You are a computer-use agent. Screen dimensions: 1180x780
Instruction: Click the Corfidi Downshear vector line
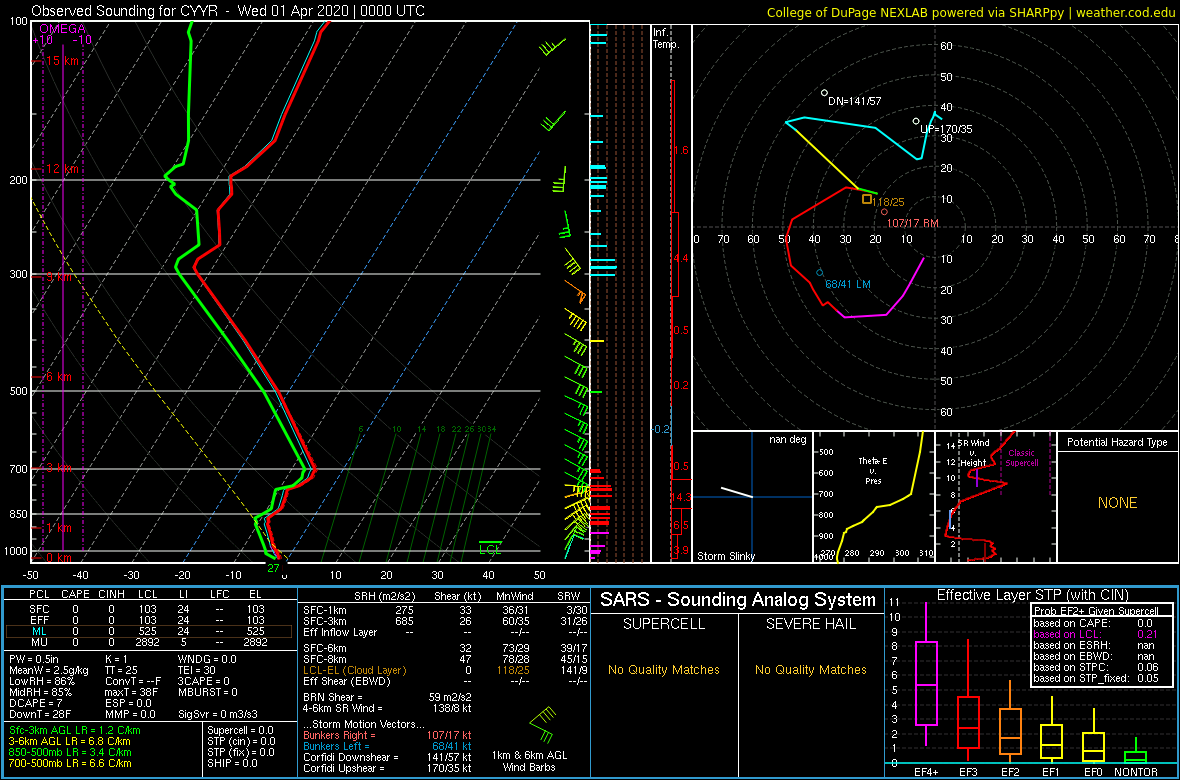point(386,757)
